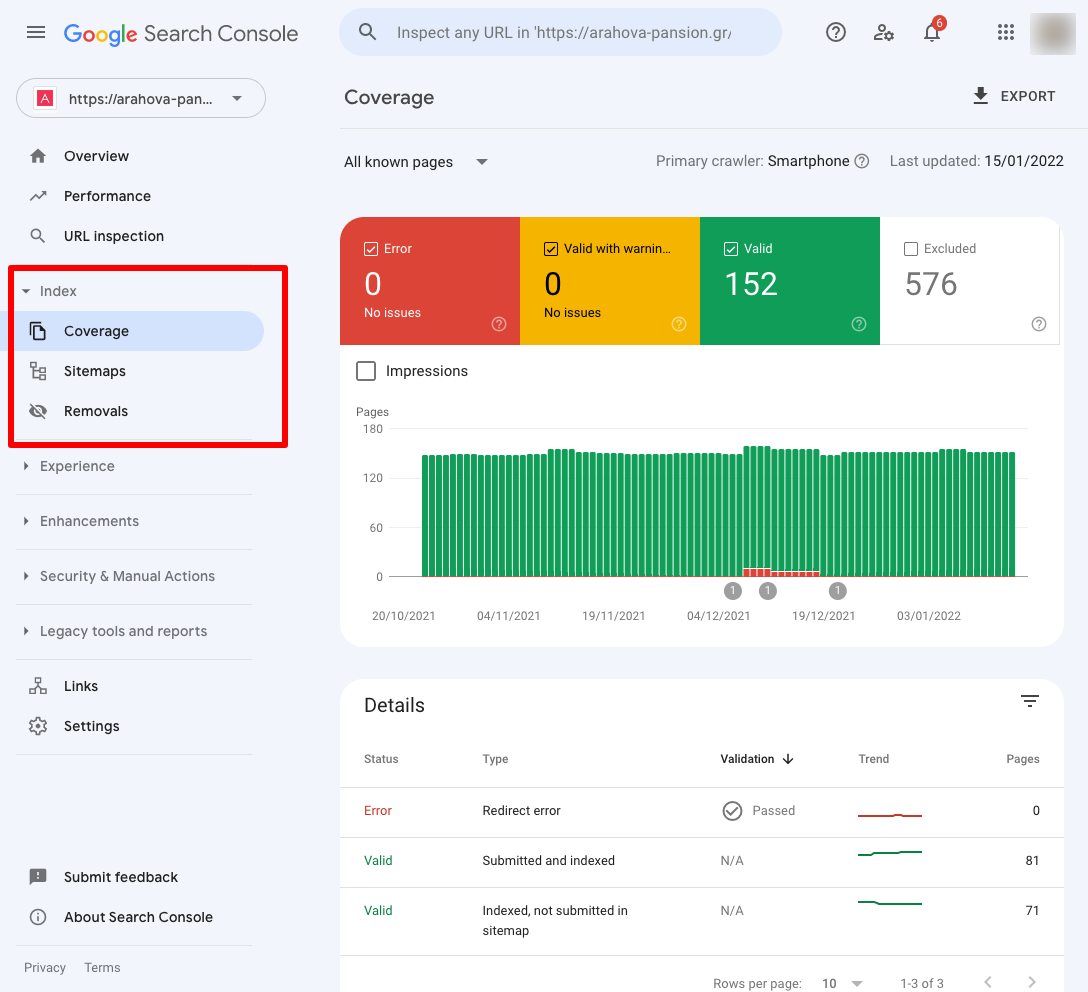Uncheck the Valid checkbox
1088x992 pixels.
click(731, 249)
